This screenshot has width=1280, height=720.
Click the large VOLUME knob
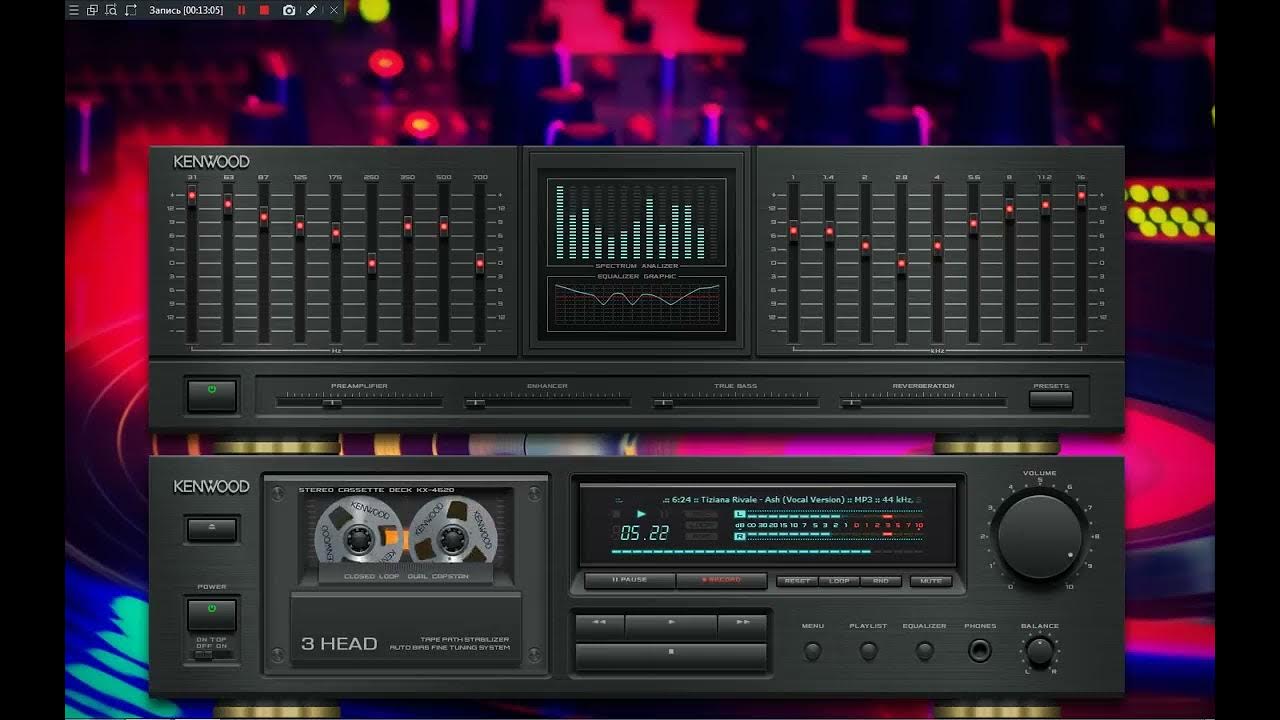tap(1040, 536)
